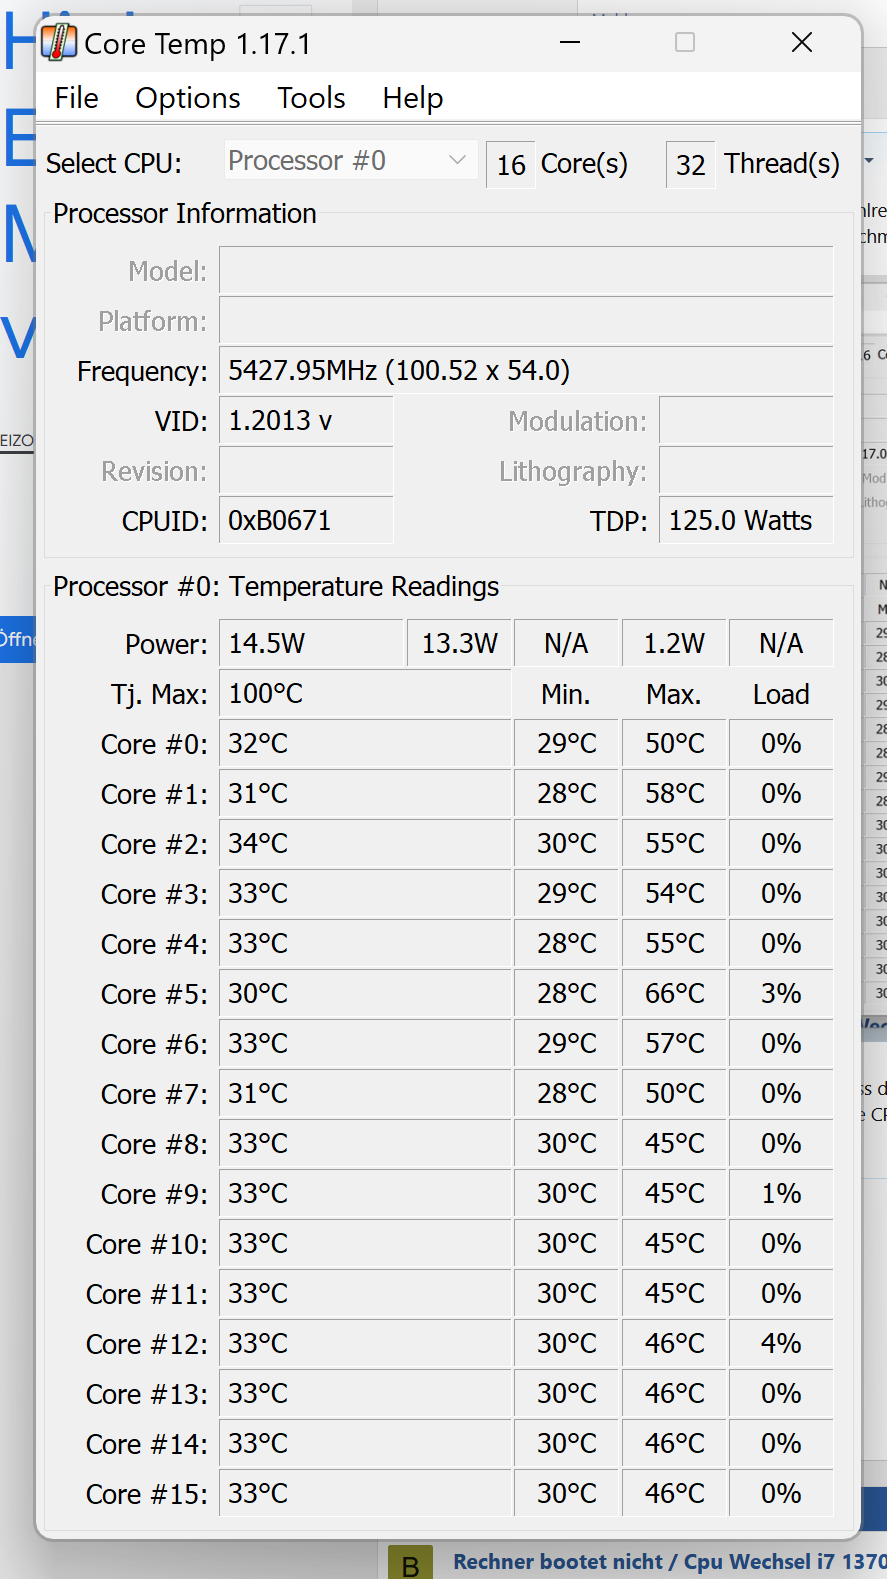
Task: Select Core #6 max temperature 57°C
Action: pos(674,1044)
